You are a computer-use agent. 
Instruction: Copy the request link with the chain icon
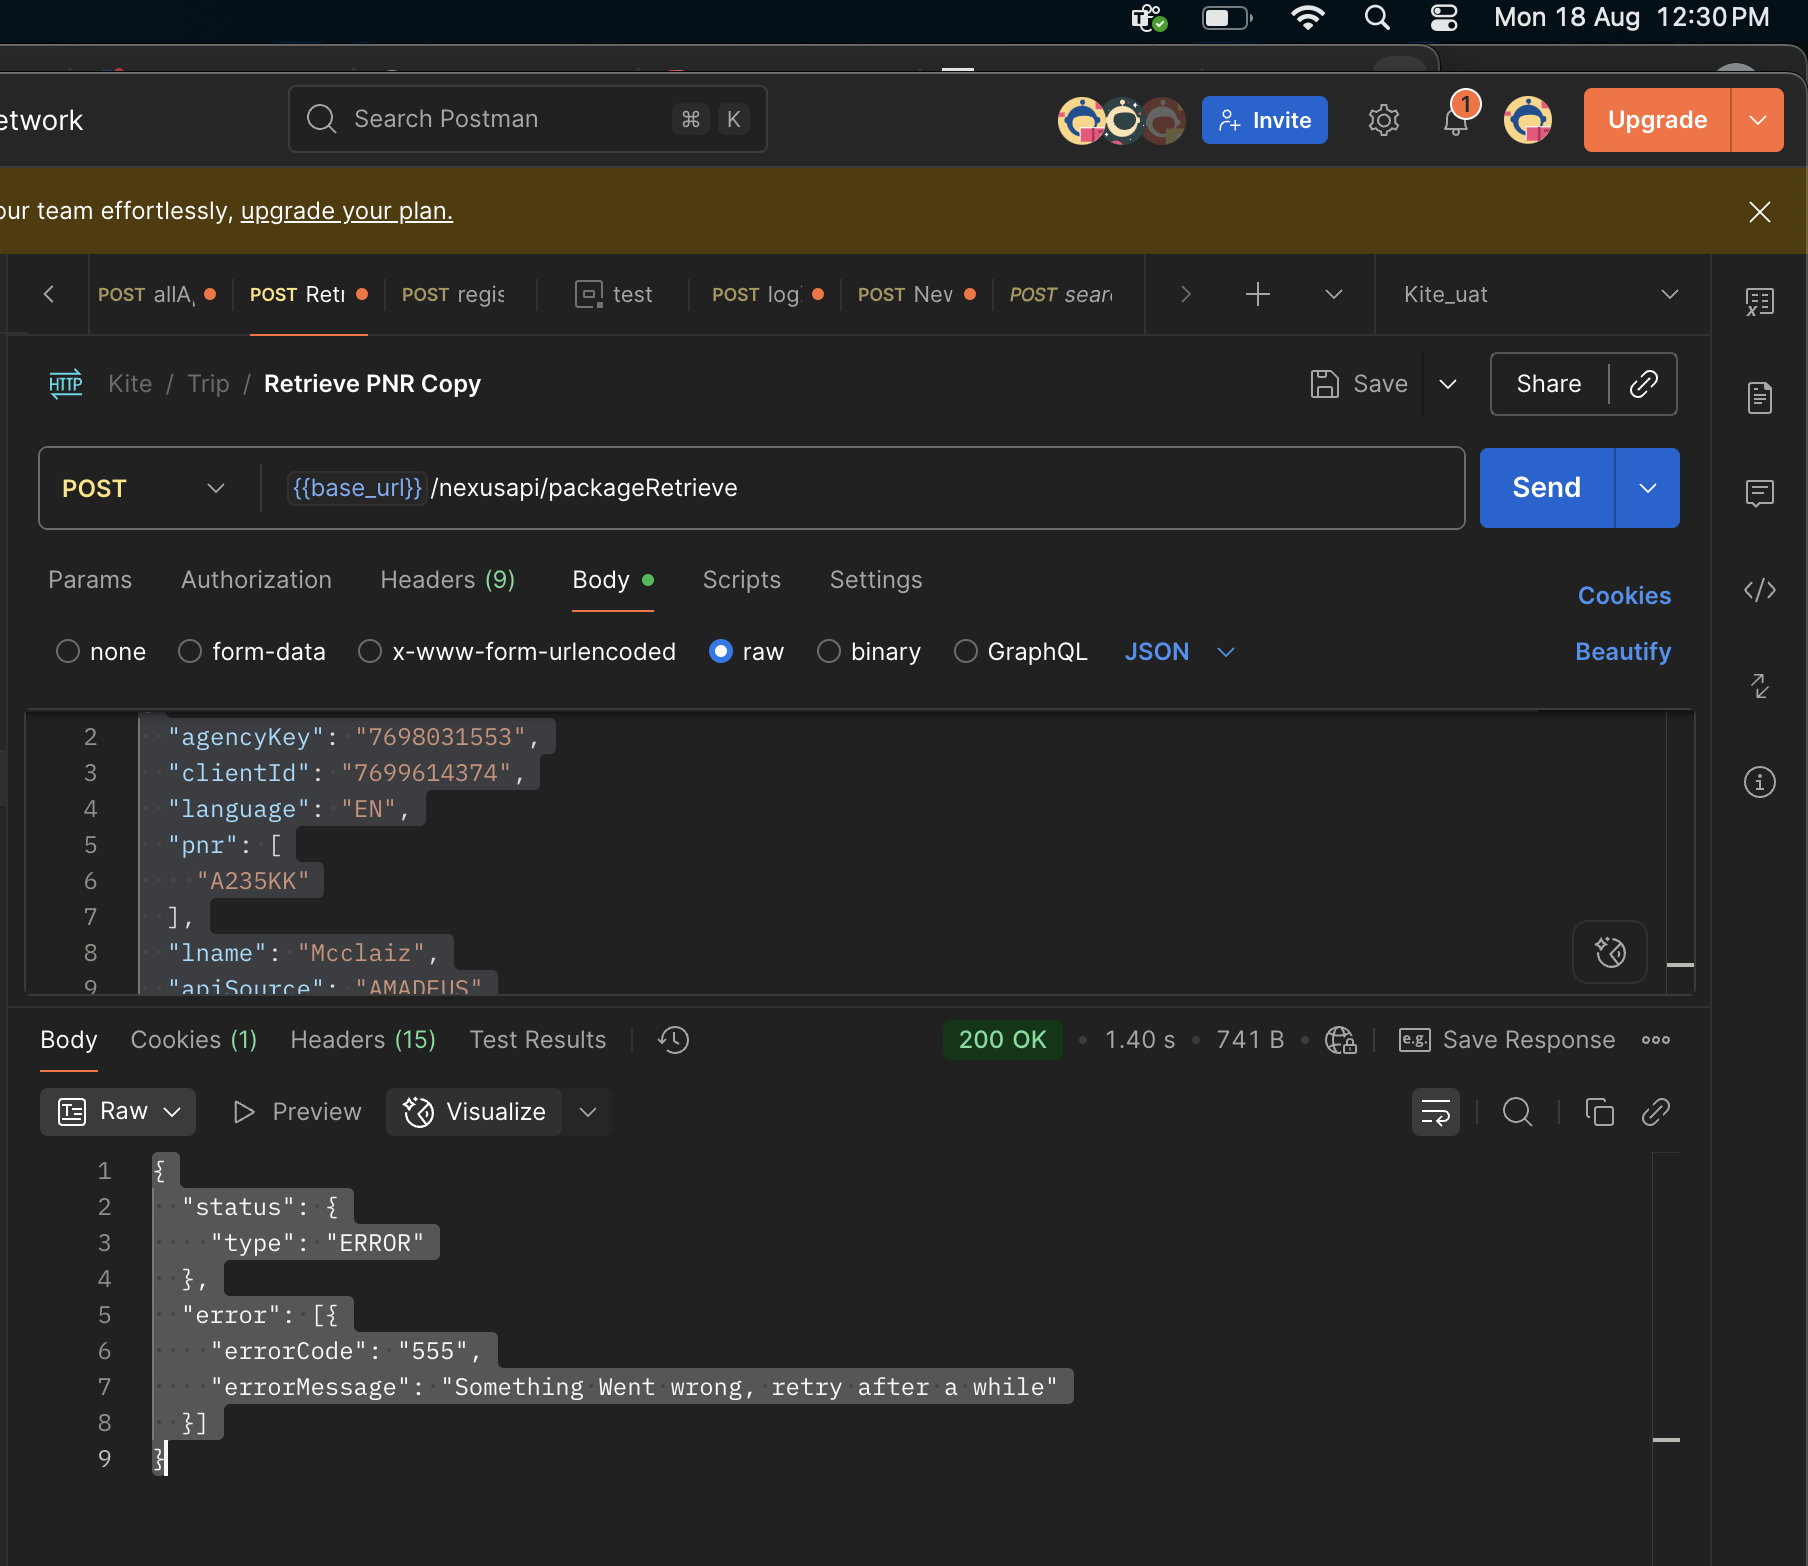click(1643, 384)
